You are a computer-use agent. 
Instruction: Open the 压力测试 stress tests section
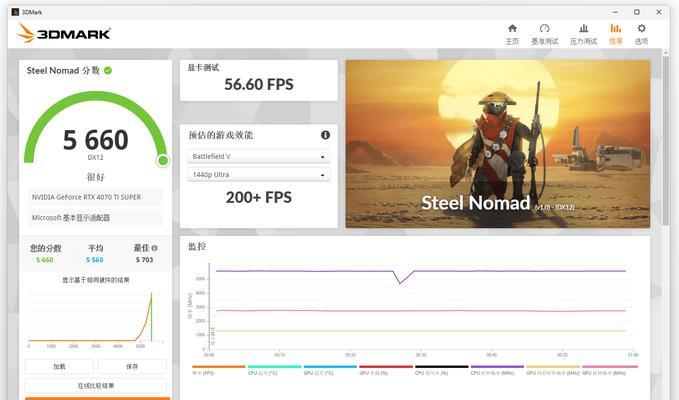[x=583, y=34]
